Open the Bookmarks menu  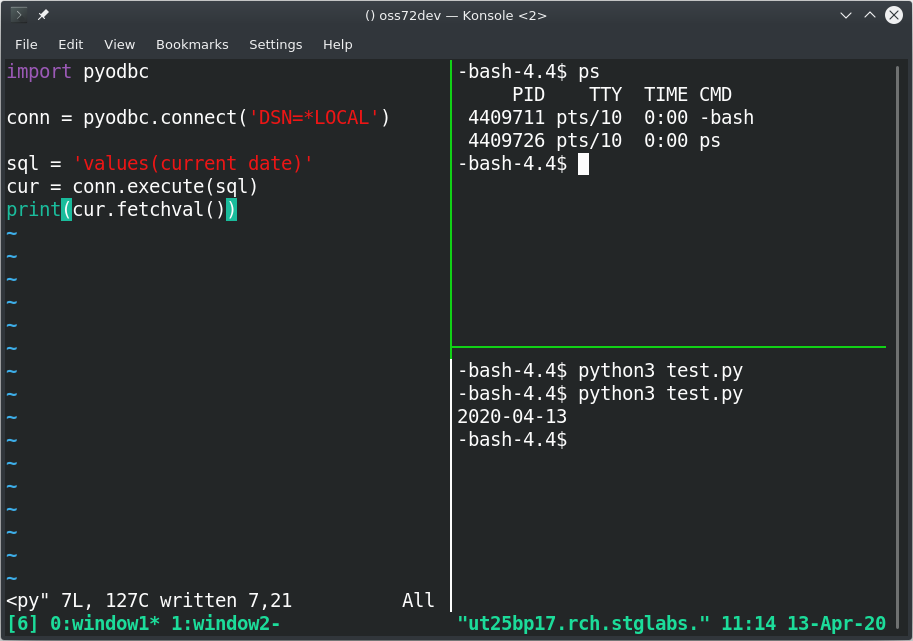[x=192, y=45]
